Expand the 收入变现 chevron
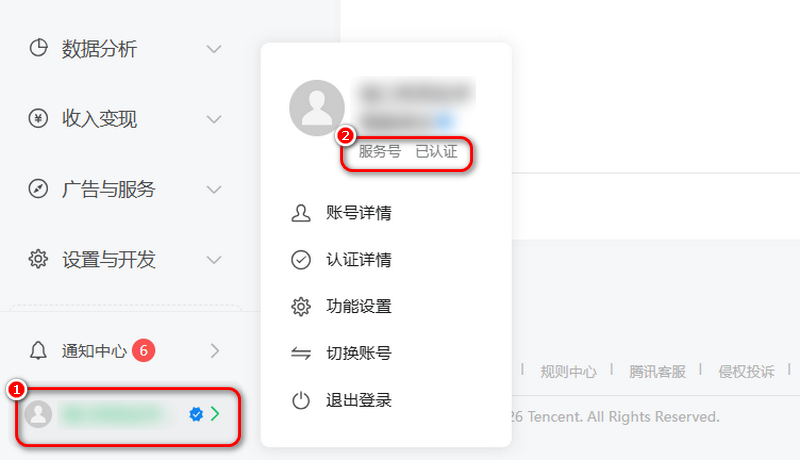 tap(214, 119)
